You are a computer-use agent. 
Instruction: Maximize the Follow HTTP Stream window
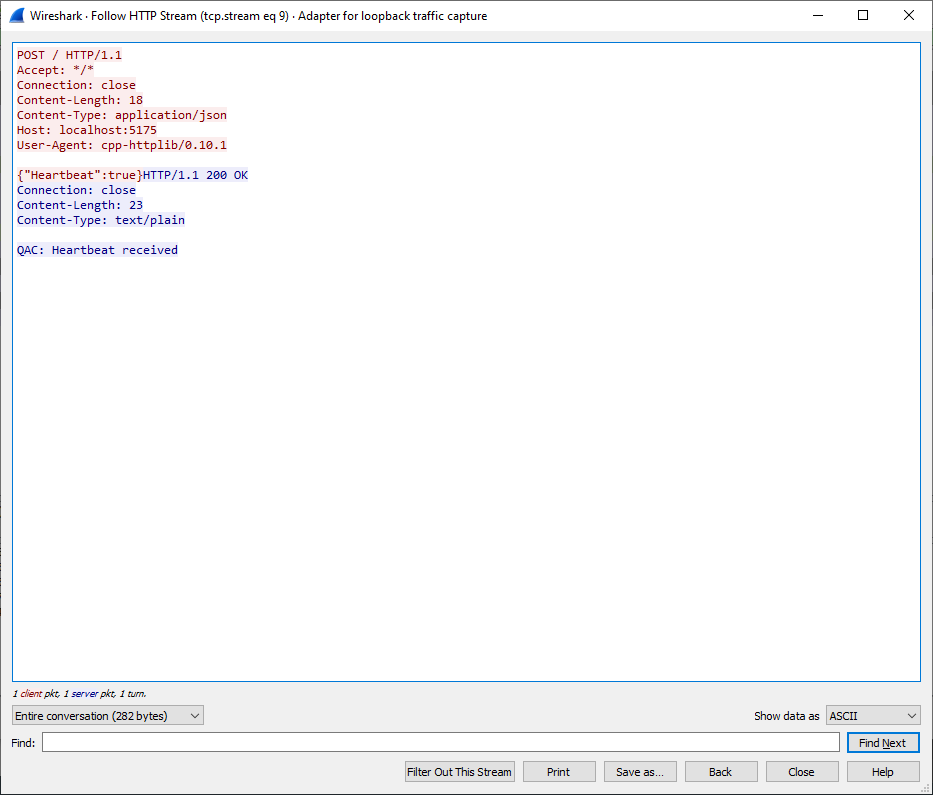[x=863, y=16]
